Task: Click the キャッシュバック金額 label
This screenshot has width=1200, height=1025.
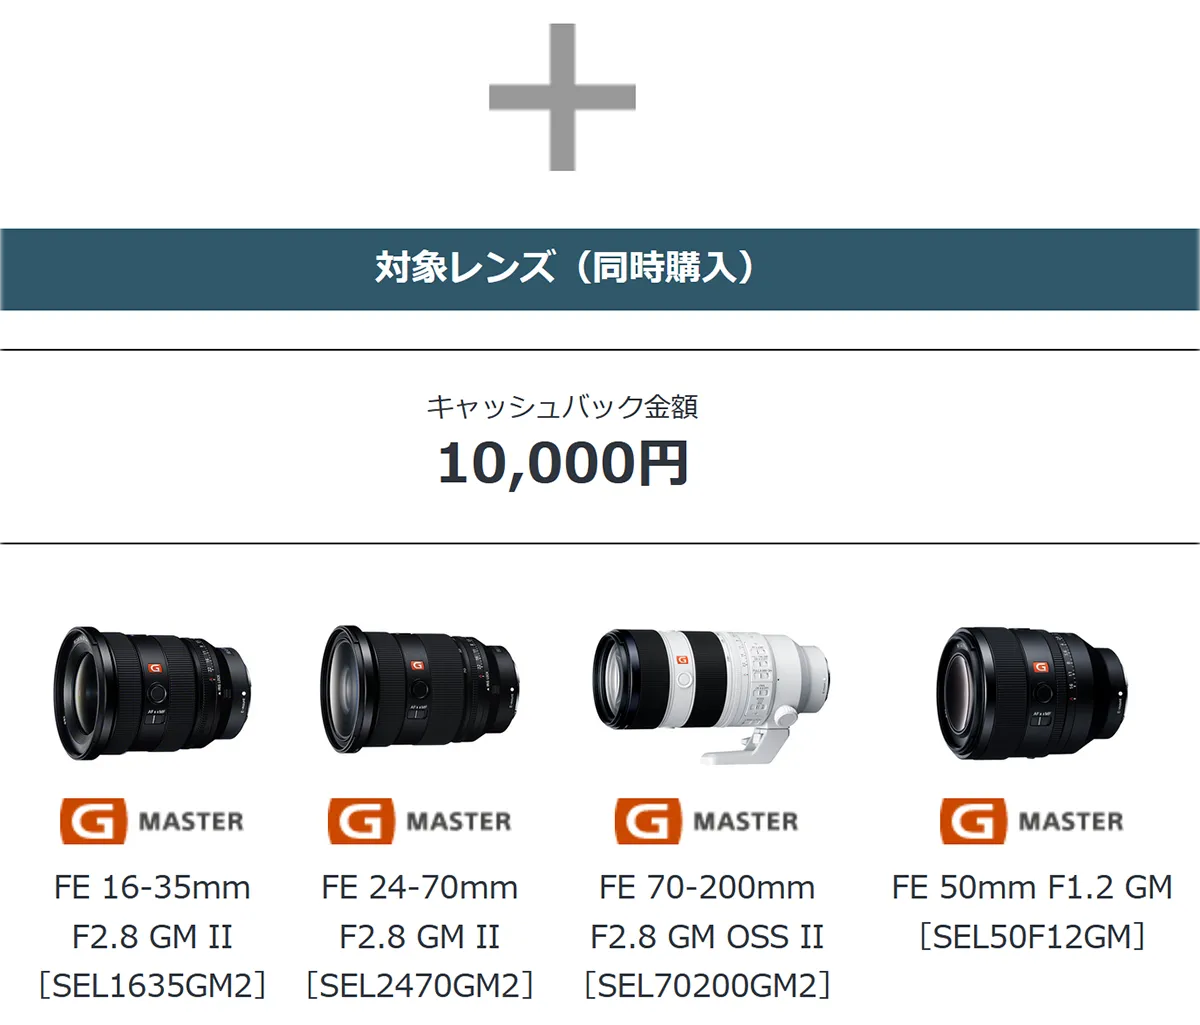Action: 562,406
